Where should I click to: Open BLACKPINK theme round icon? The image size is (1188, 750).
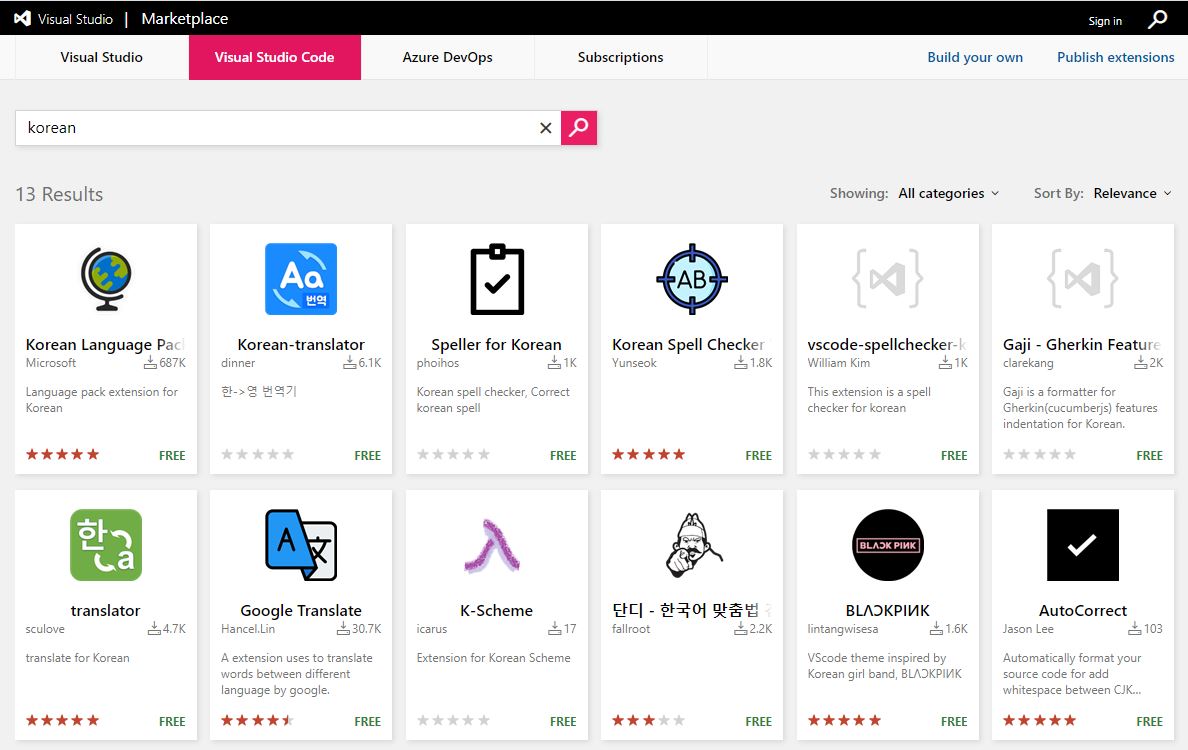tap(888, 545)
